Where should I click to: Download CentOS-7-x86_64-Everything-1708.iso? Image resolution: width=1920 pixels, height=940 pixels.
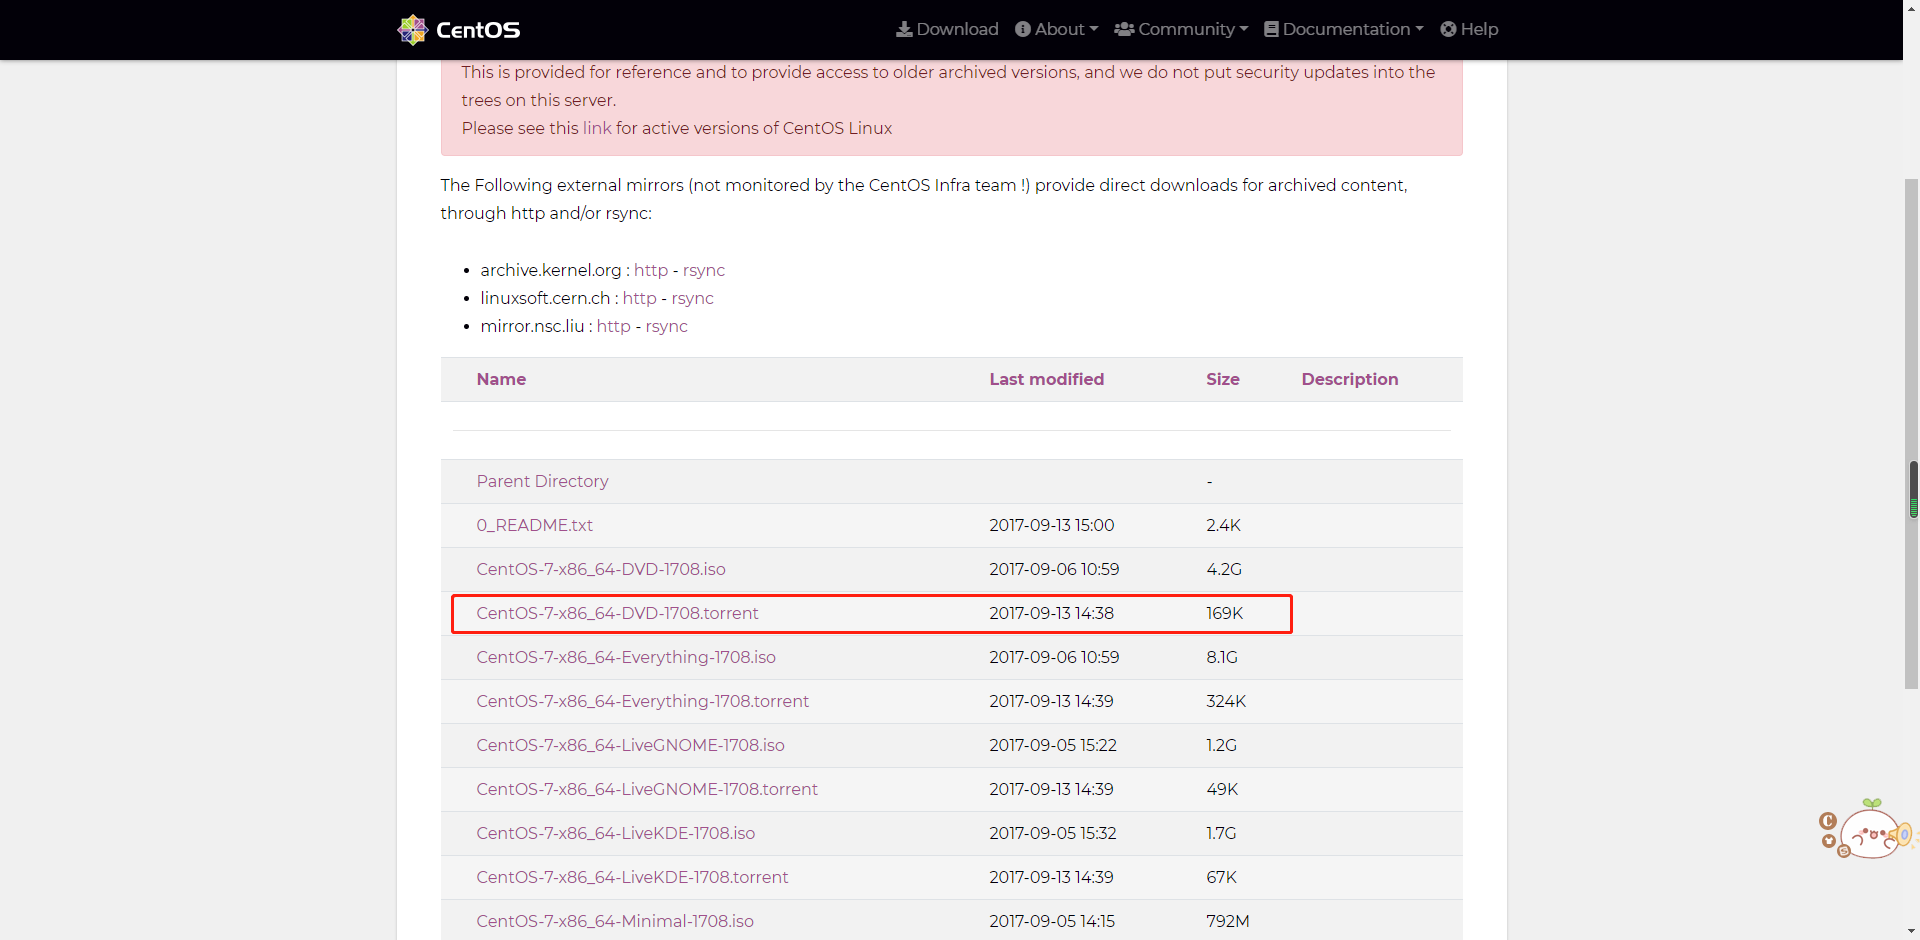pyautogui.click(x=626, y=657)
